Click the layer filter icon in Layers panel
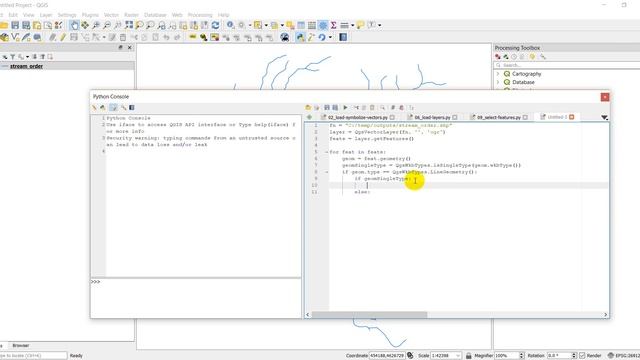 click(x=13, y=57)
